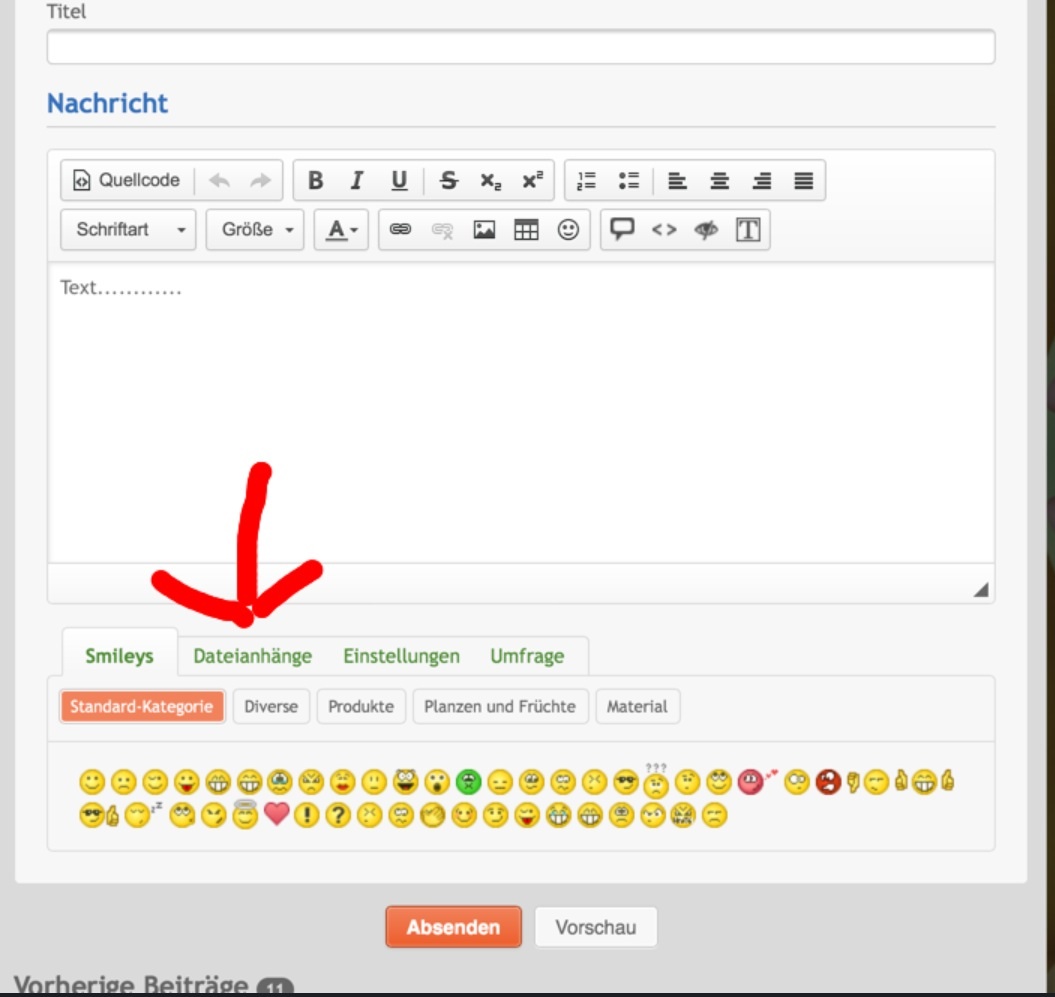Image resolution: width=1055 pixels, height=997 pixels.
Task: Click the Titel input field
Action: (x=520, y=47)
